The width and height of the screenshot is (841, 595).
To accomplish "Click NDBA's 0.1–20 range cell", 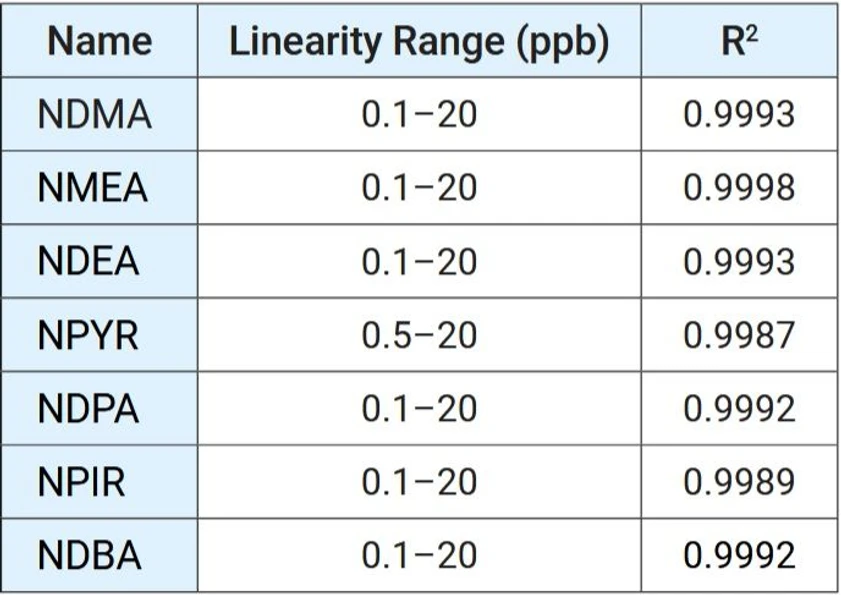I will (x=419, y=555).
